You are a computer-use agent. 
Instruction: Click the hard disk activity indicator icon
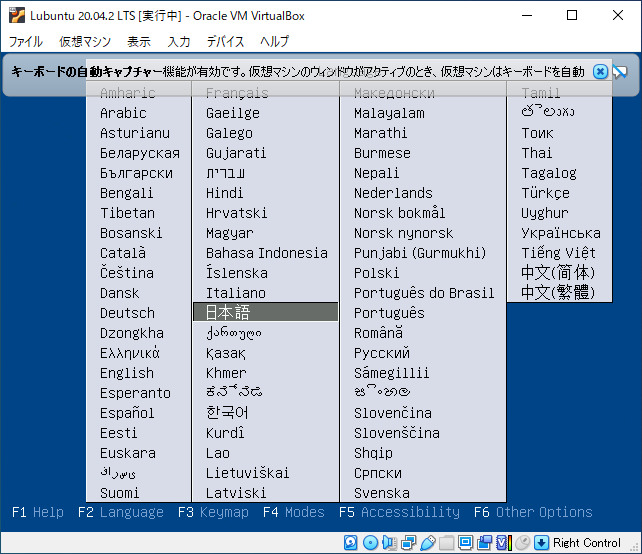350,543
